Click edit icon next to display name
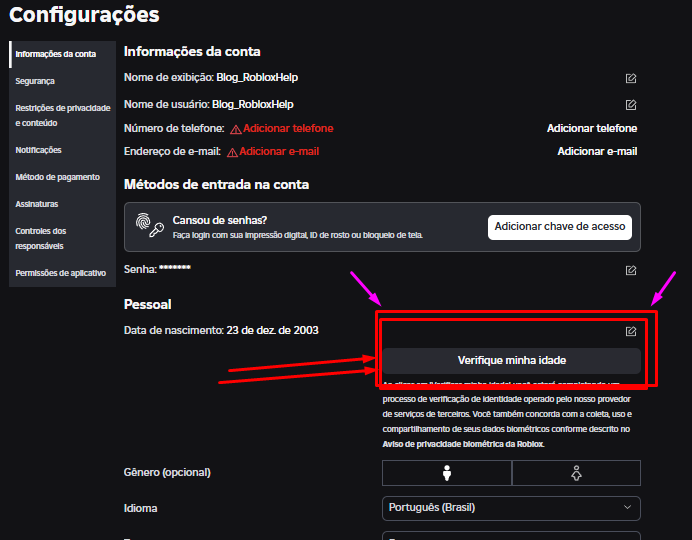 [x=630, y=78]
